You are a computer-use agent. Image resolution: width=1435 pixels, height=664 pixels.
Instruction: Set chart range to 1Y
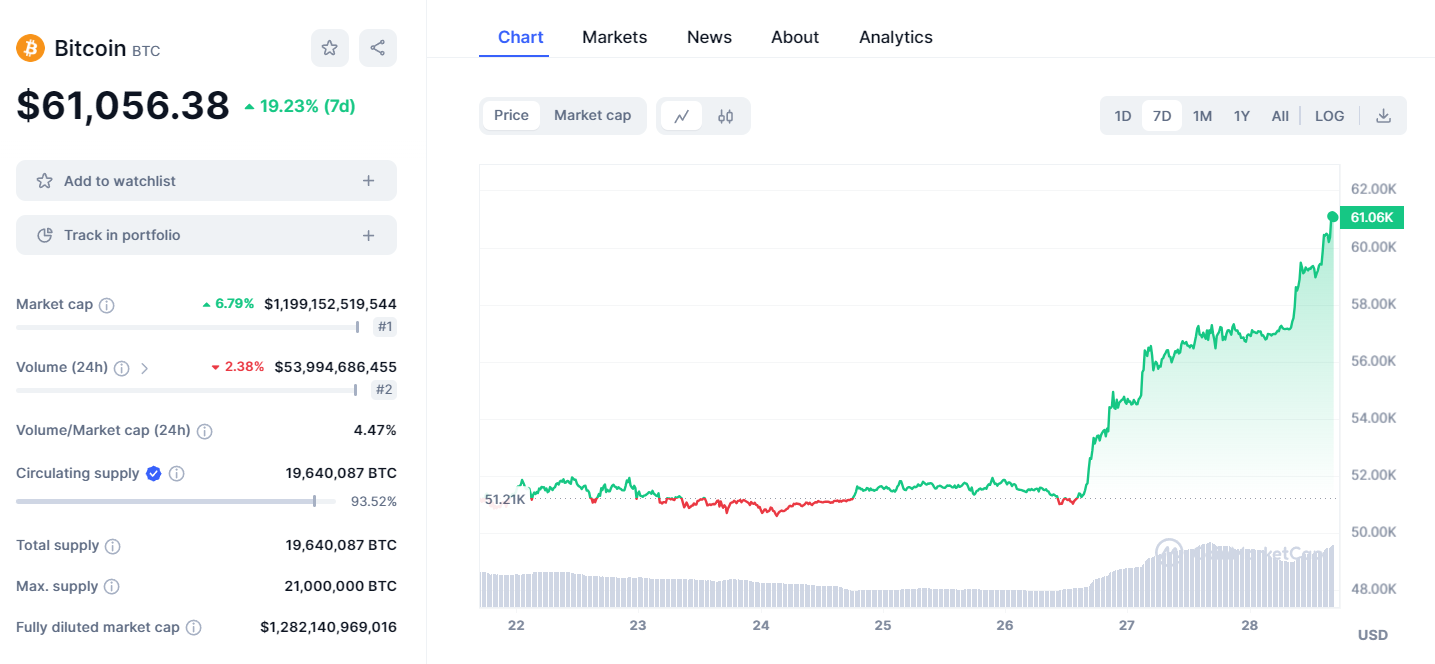pyautogui.click(x=1242, y=116)
